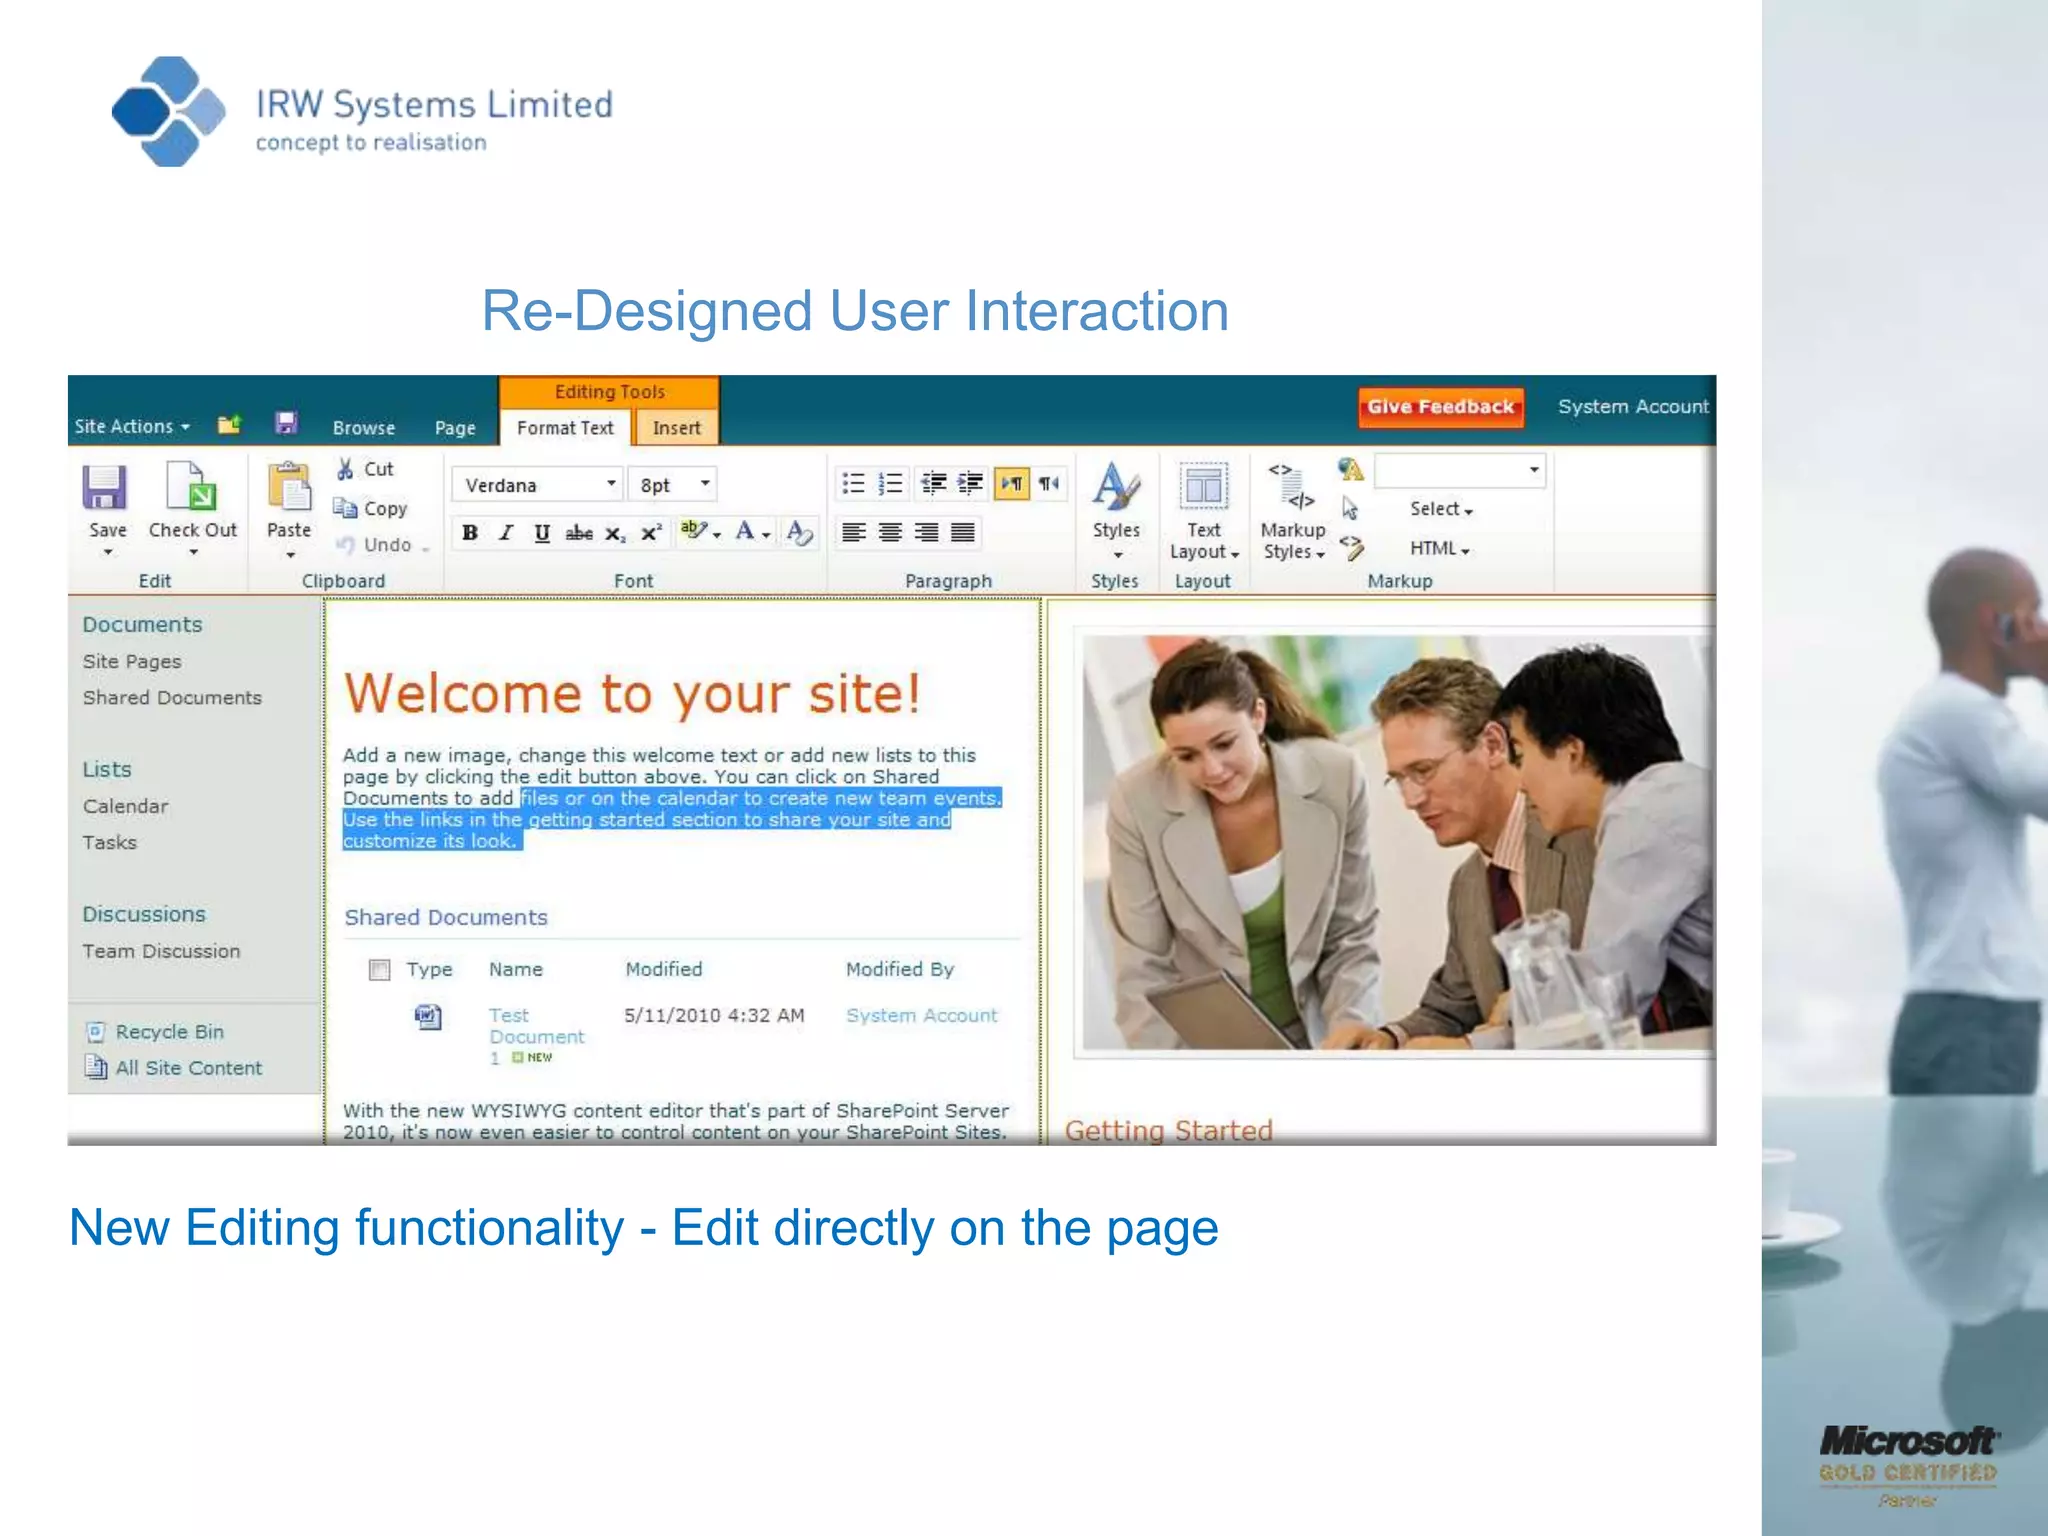Center align the paragraph text
Viewport: 2048px width, 1536px height.
click(x=890, y=532)
